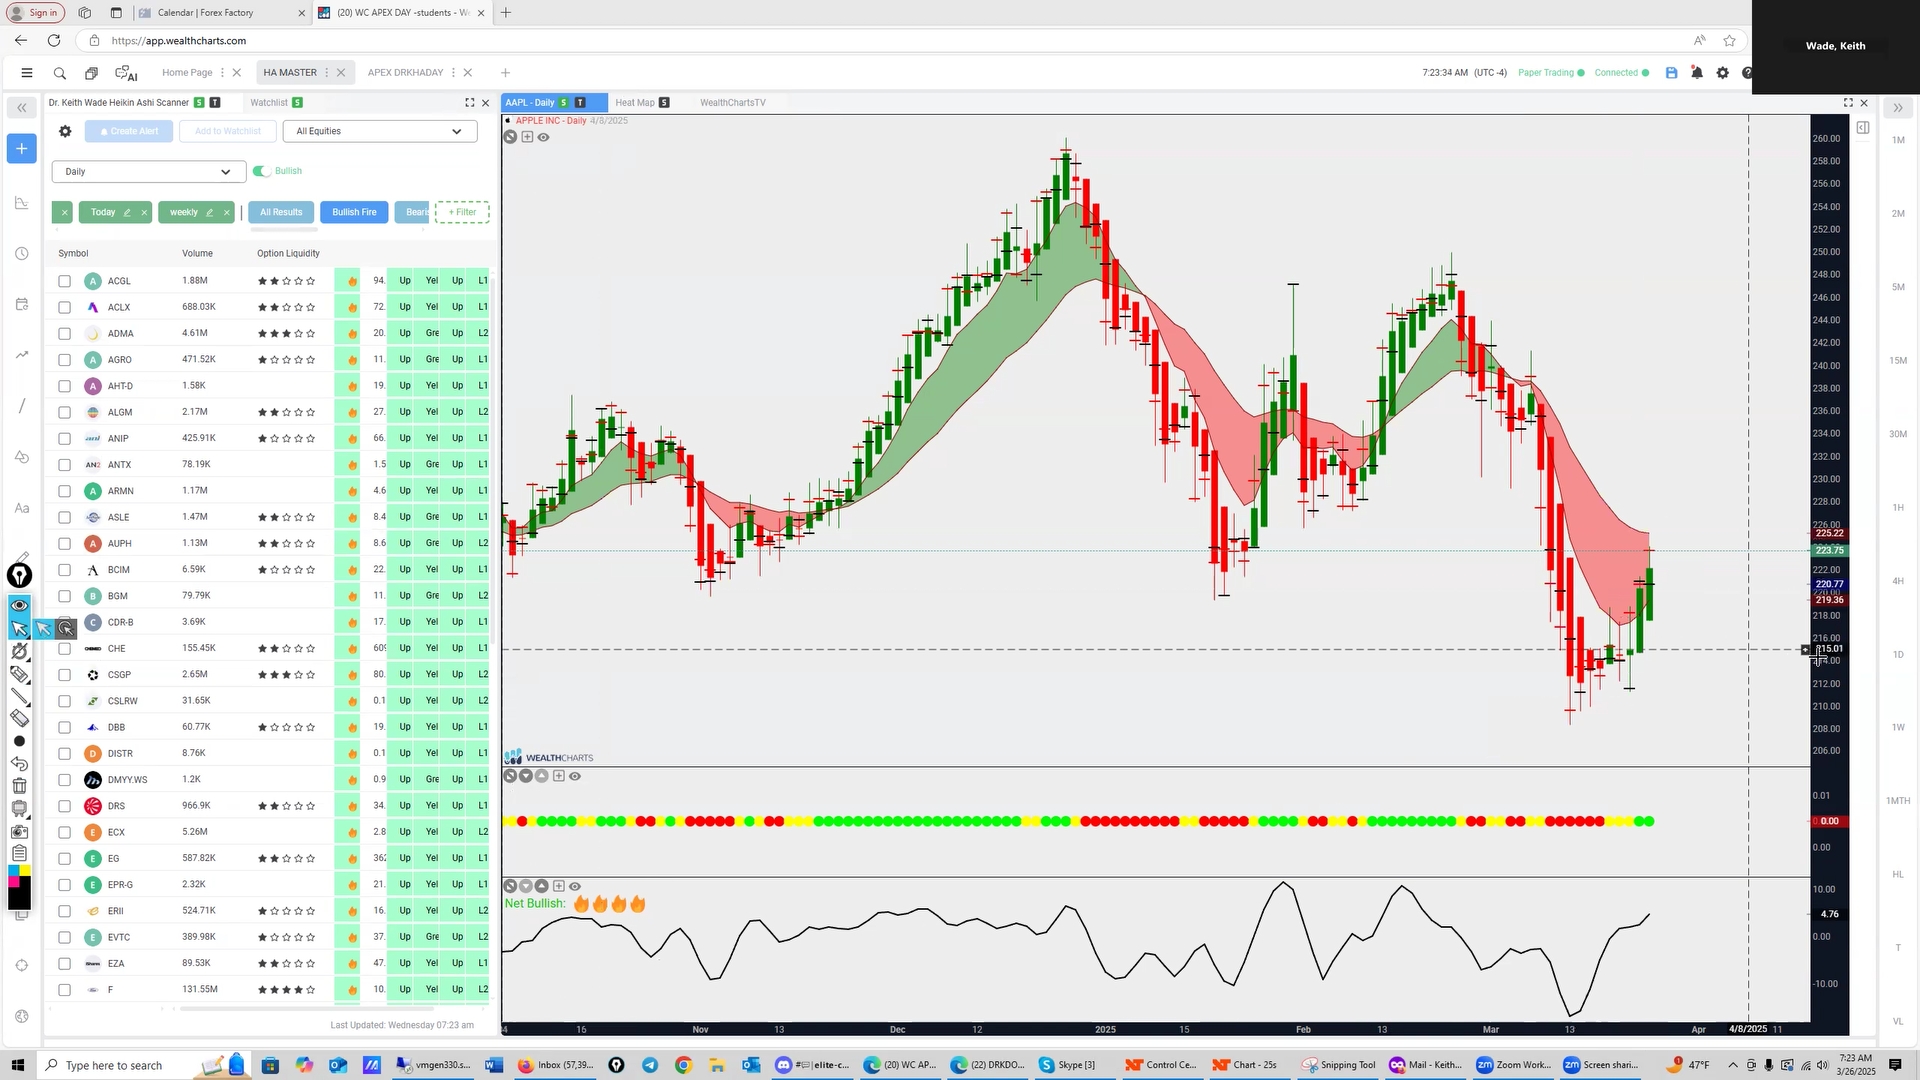Switch to WealthChartsTV tab
Viewport: 1920px width, 1080px height.
tap(733, 103)
